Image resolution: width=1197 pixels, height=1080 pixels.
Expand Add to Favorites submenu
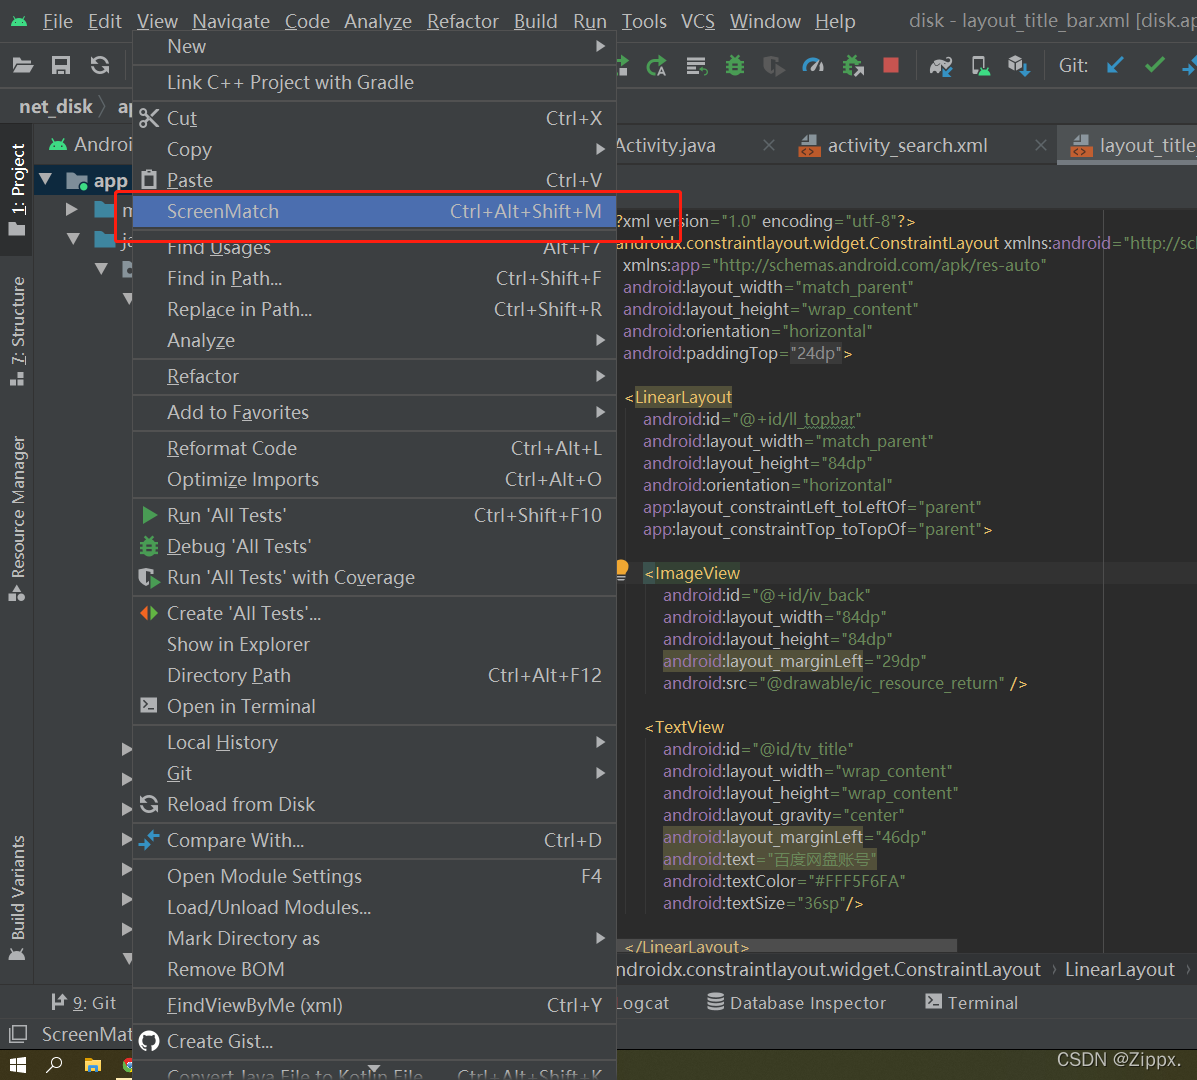click(374, 412)
